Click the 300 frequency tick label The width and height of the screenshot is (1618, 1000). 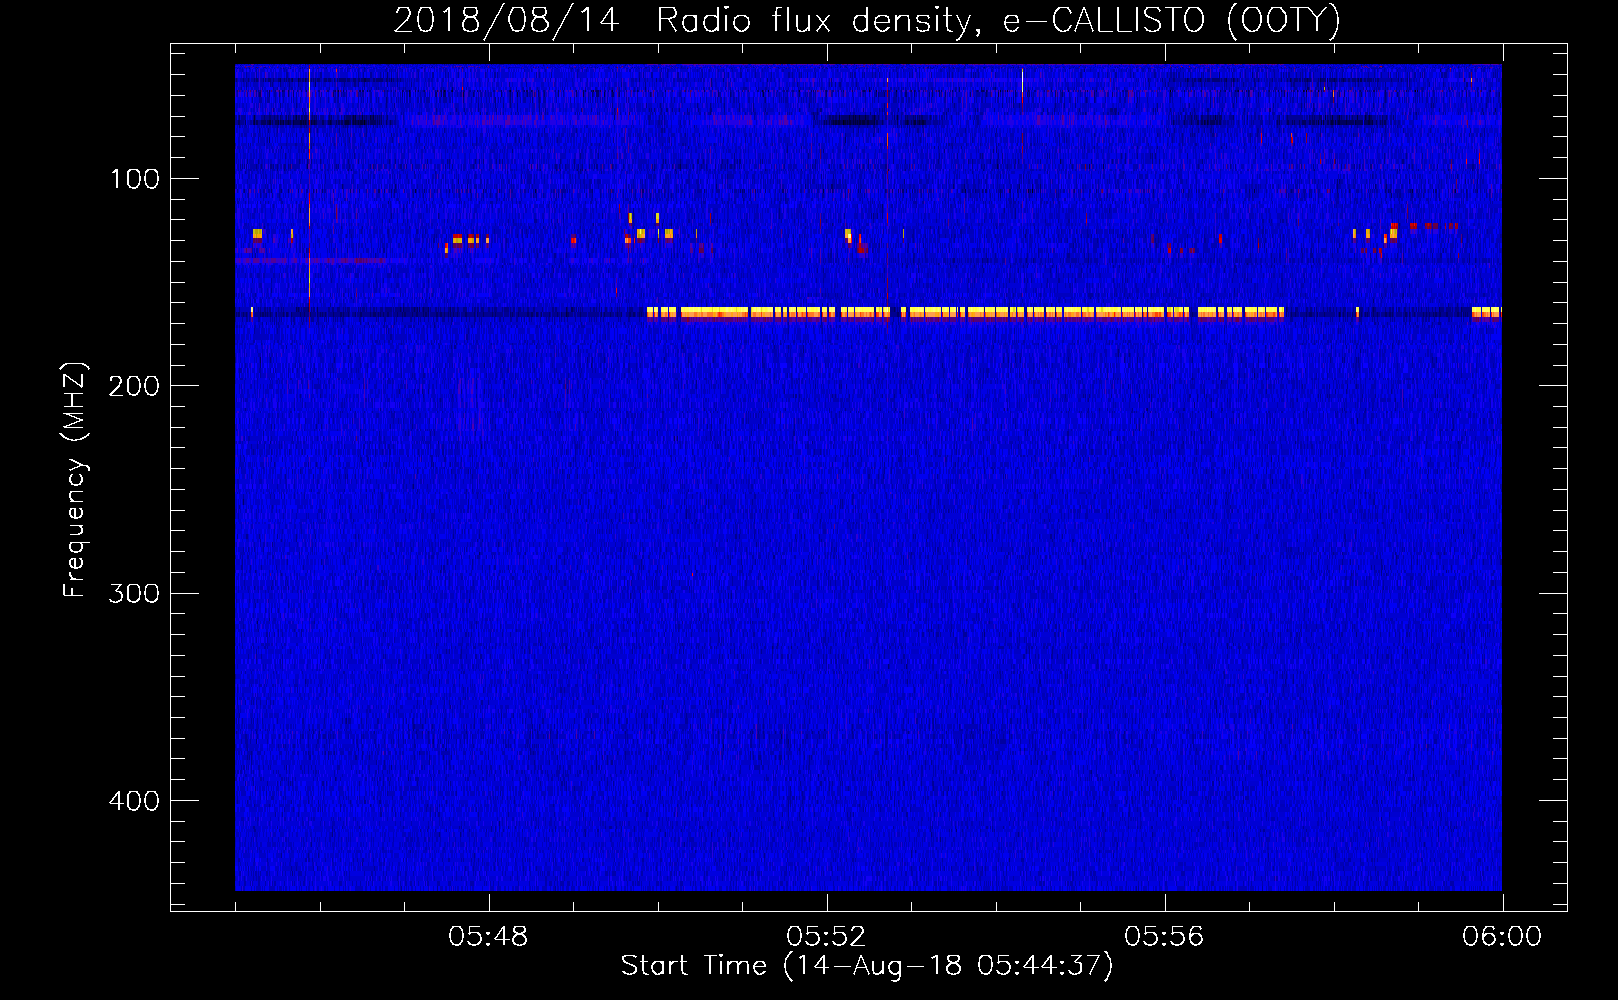coord(134,593)
